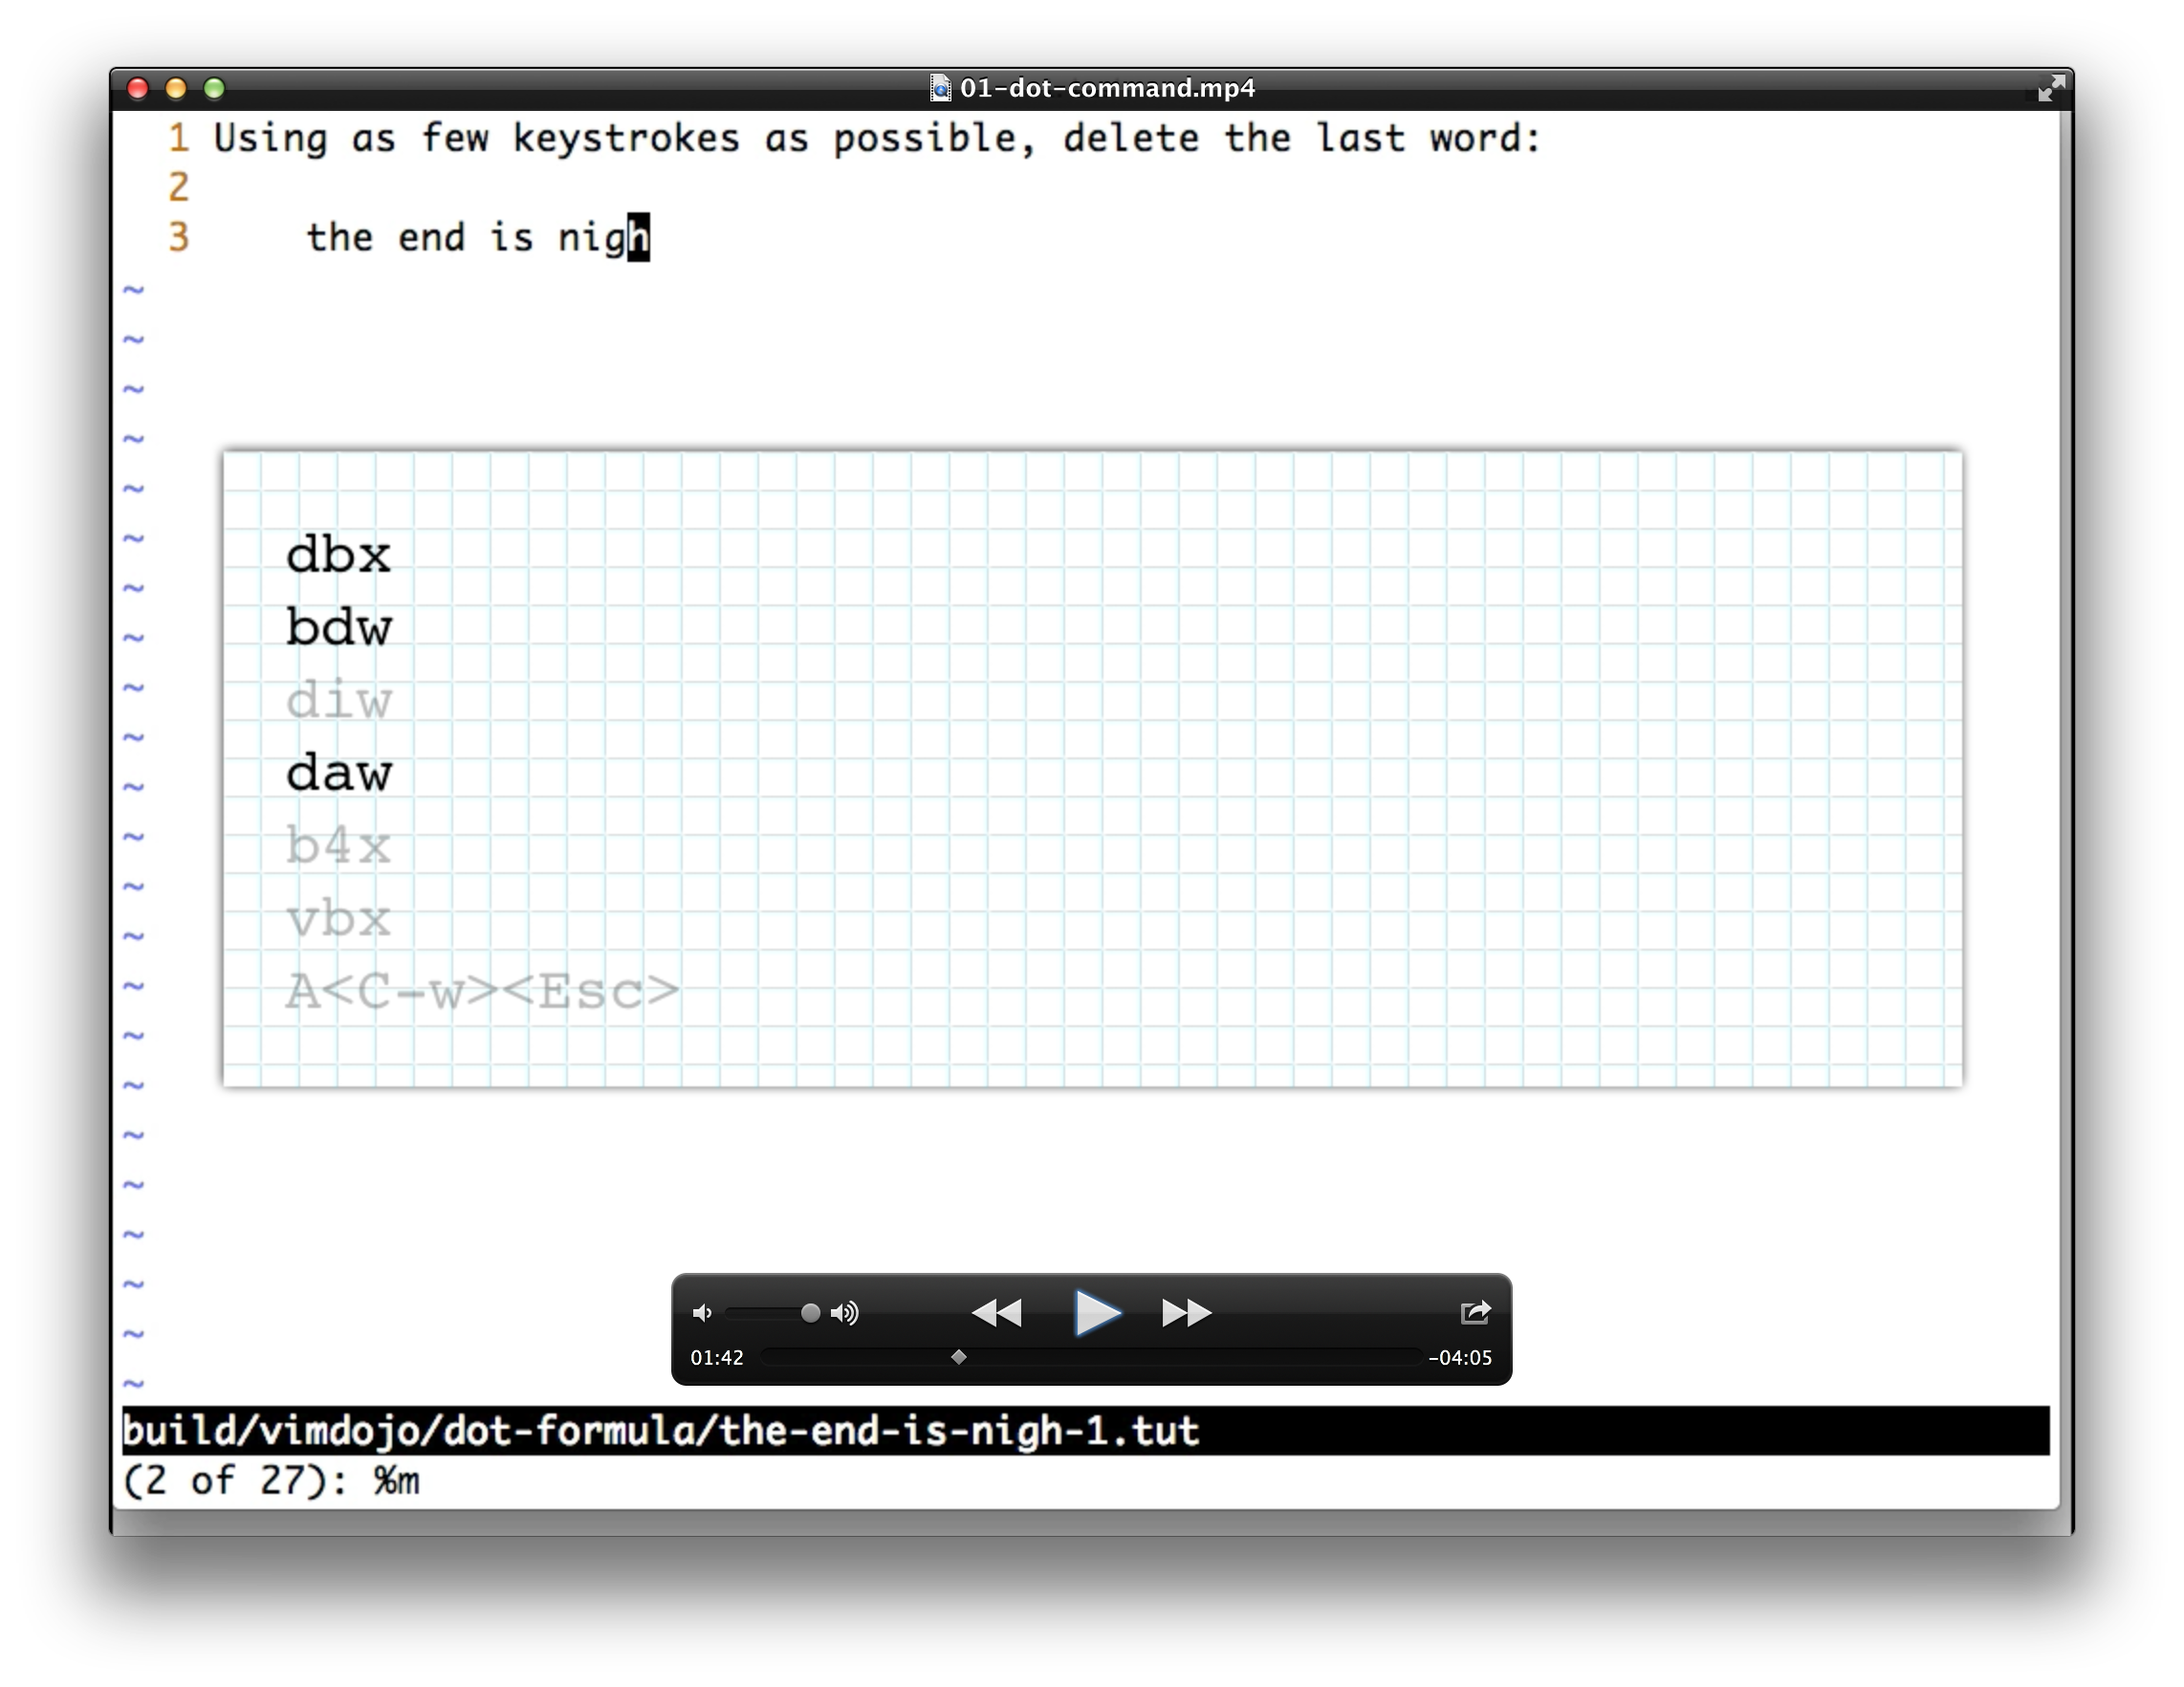This screenshot has width=2184, height=1687.
Task: Minimize the window with the yellow button
Action: click(x=176, y=89)
